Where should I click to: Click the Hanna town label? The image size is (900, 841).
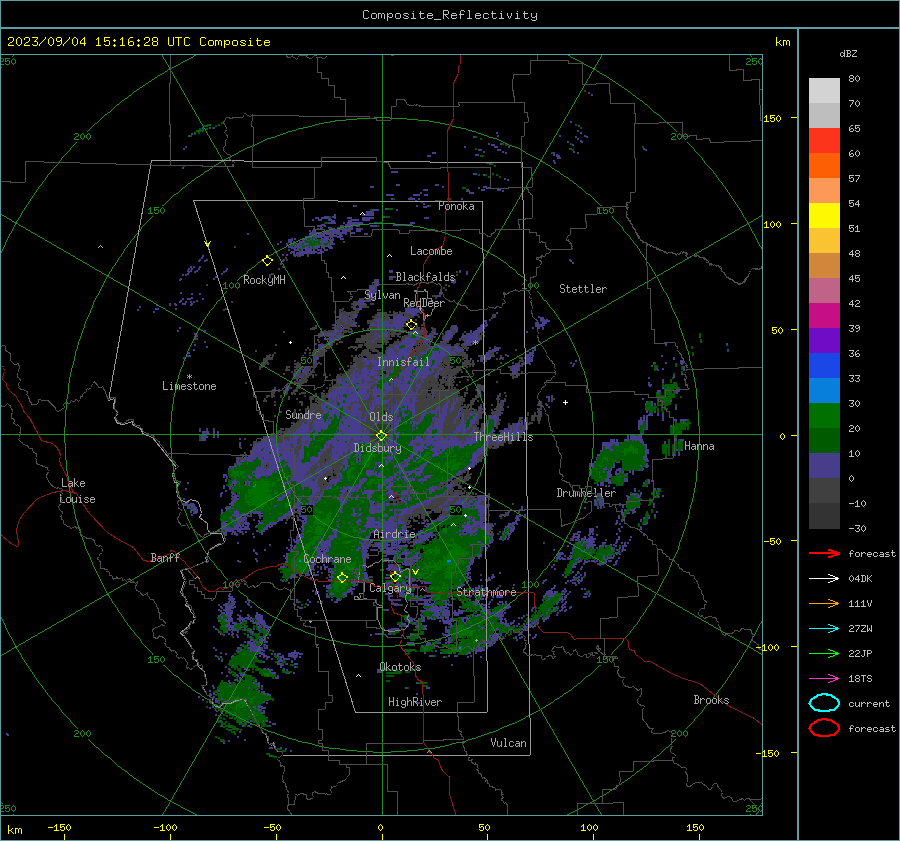click(x=699, y=446)
